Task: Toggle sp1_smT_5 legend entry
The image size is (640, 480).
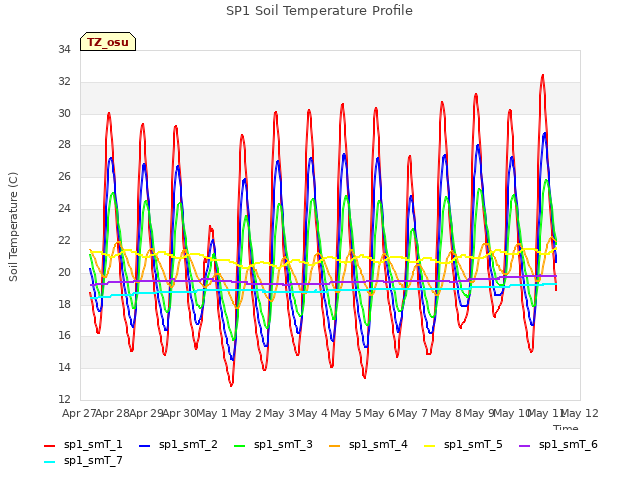Action: coord(463,444)
